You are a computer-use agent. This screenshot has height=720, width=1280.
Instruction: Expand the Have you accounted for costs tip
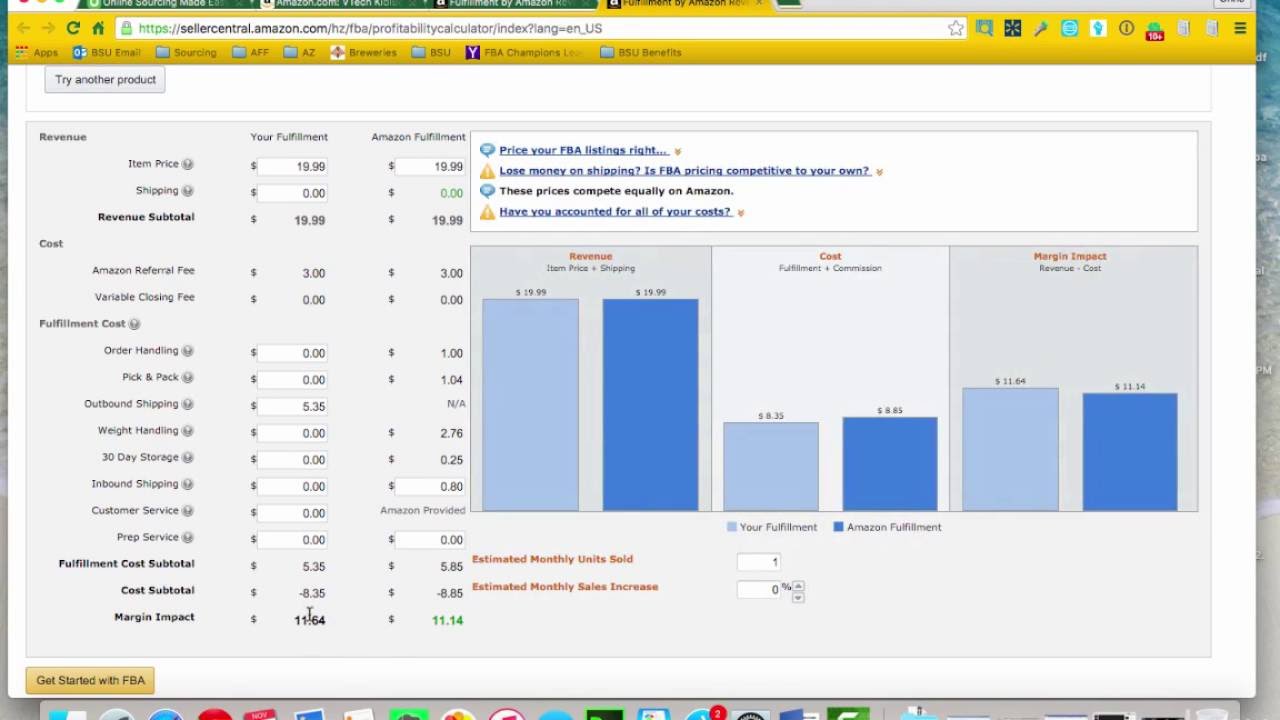click(x=741, y=213)
